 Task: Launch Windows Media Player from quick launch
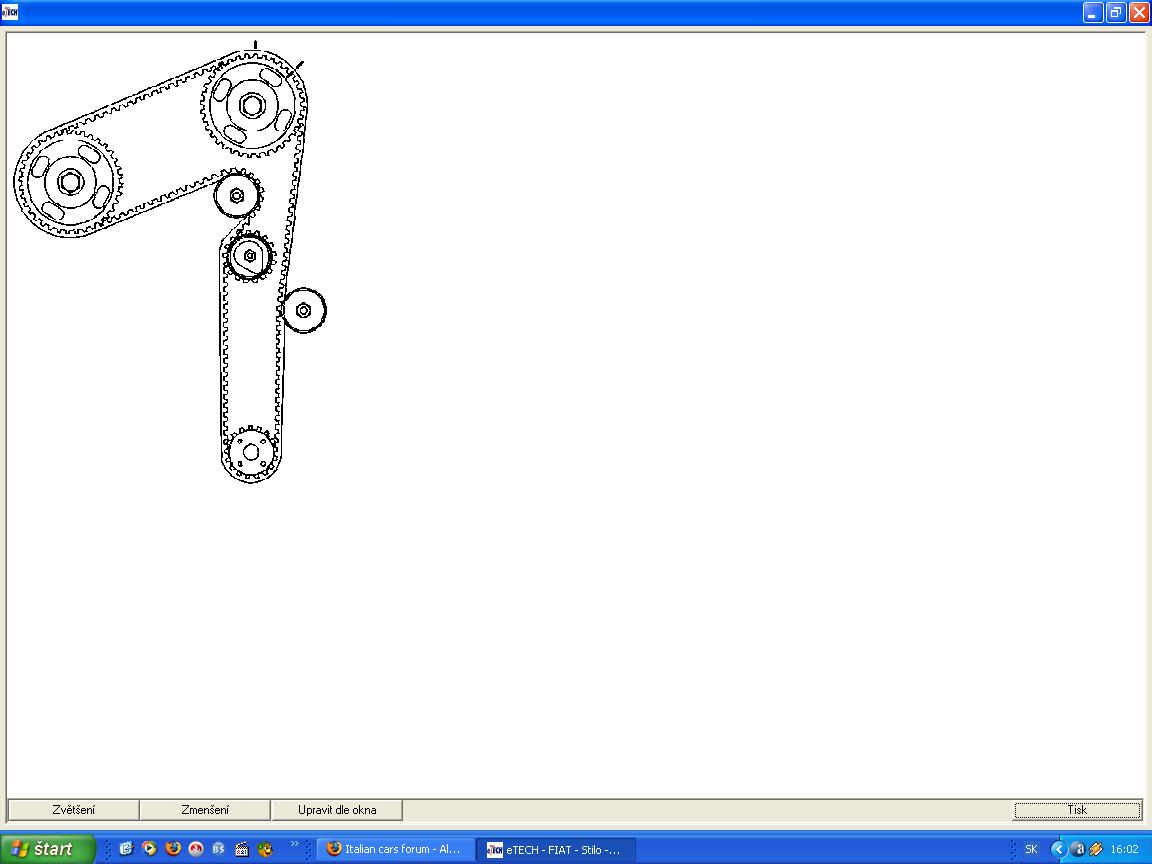149,849
